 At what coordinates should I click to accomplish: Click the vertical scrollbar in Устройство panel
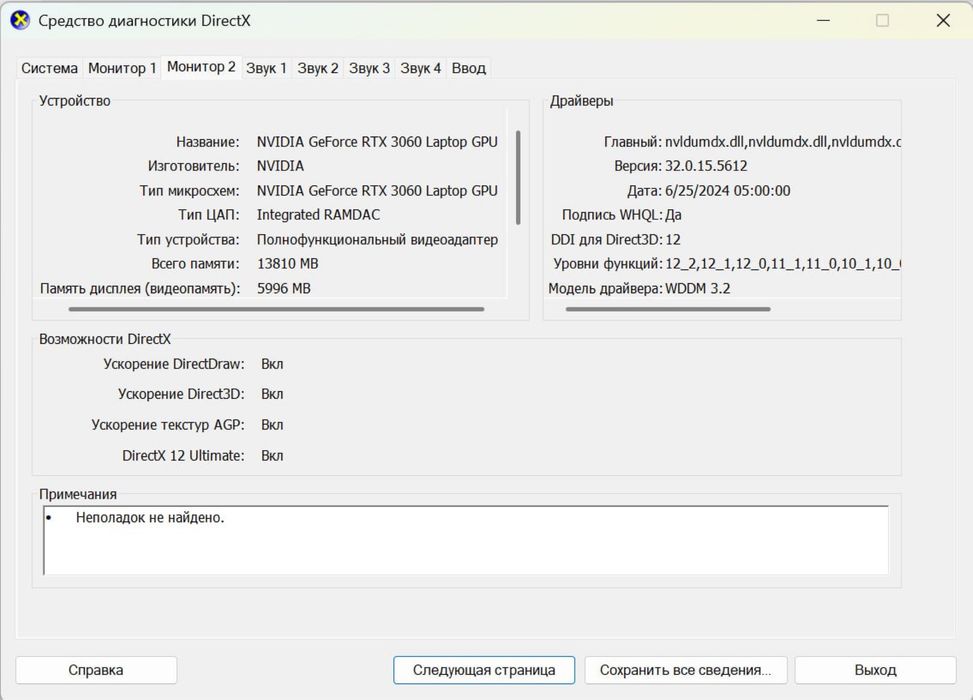[x=518, y=177]
